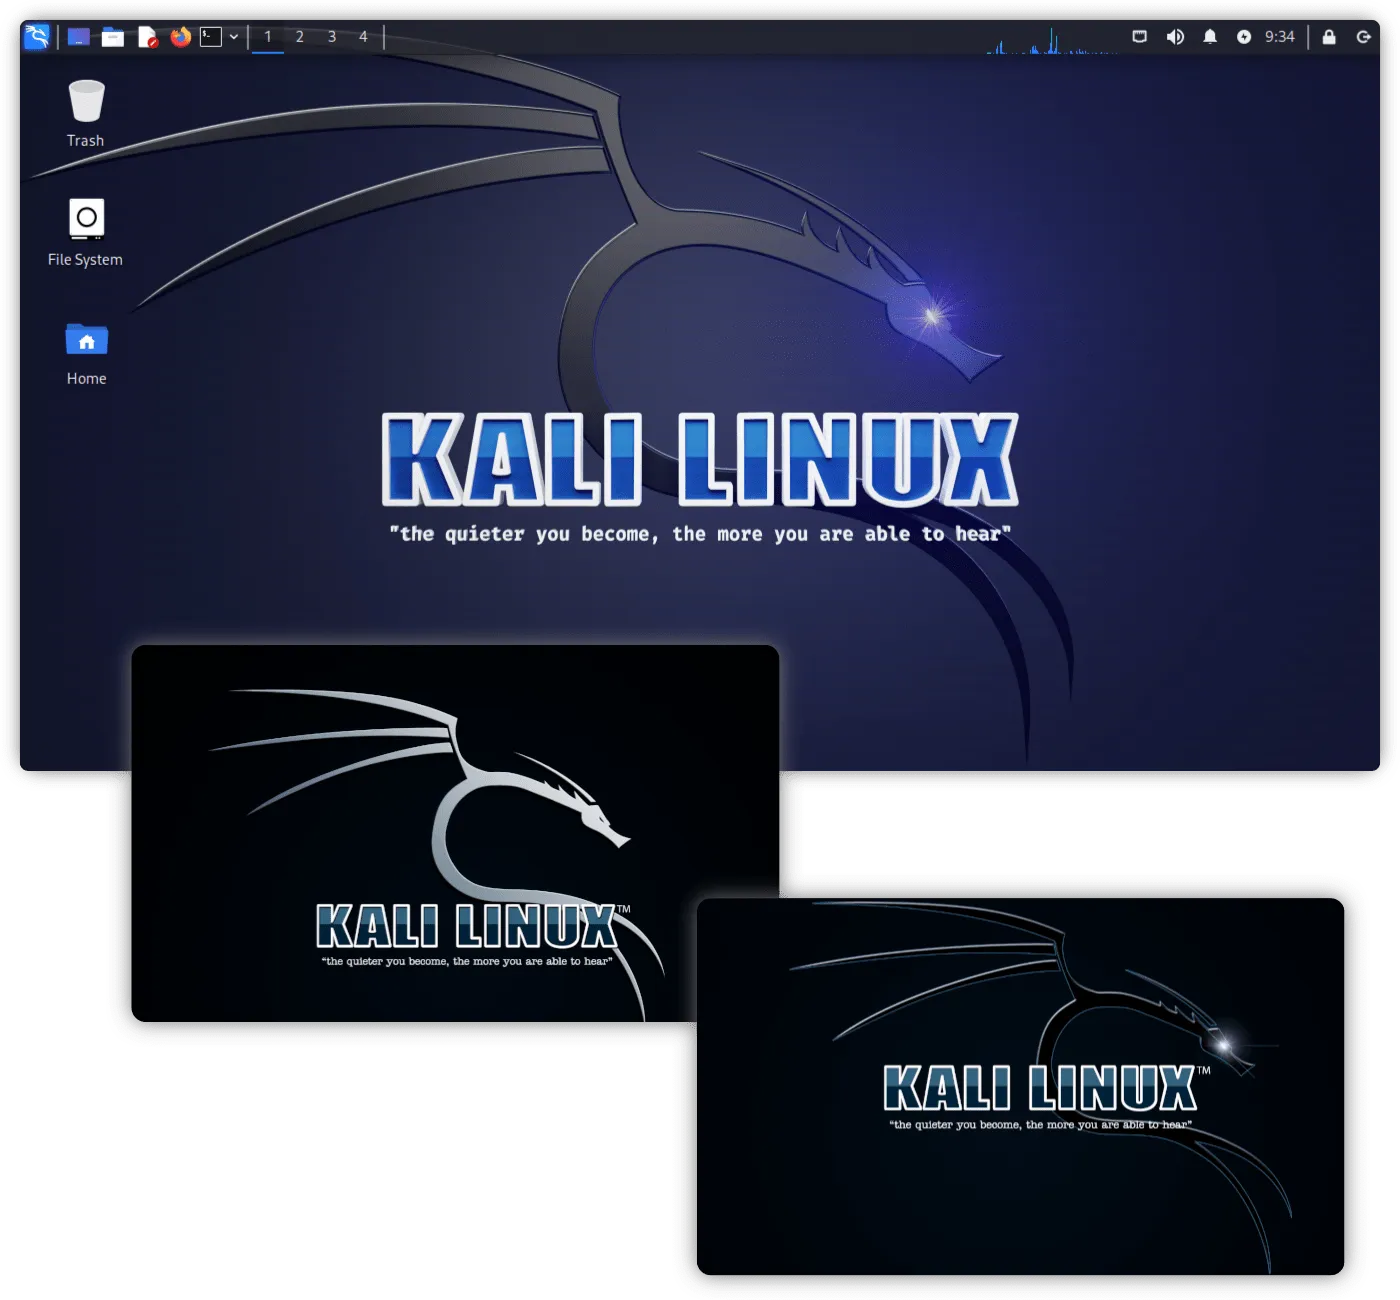Launch the text editor panel icon
Screen dimensions: 1400x1300
[147, 37]
